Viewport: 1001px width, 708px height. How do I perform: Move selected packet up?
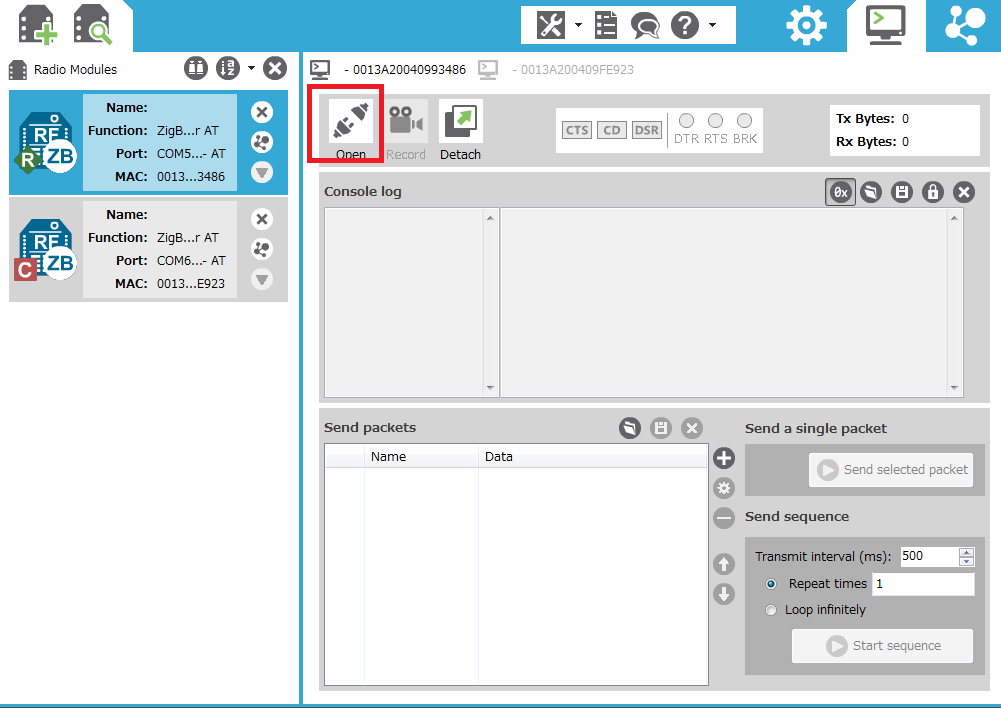[724, 564]
